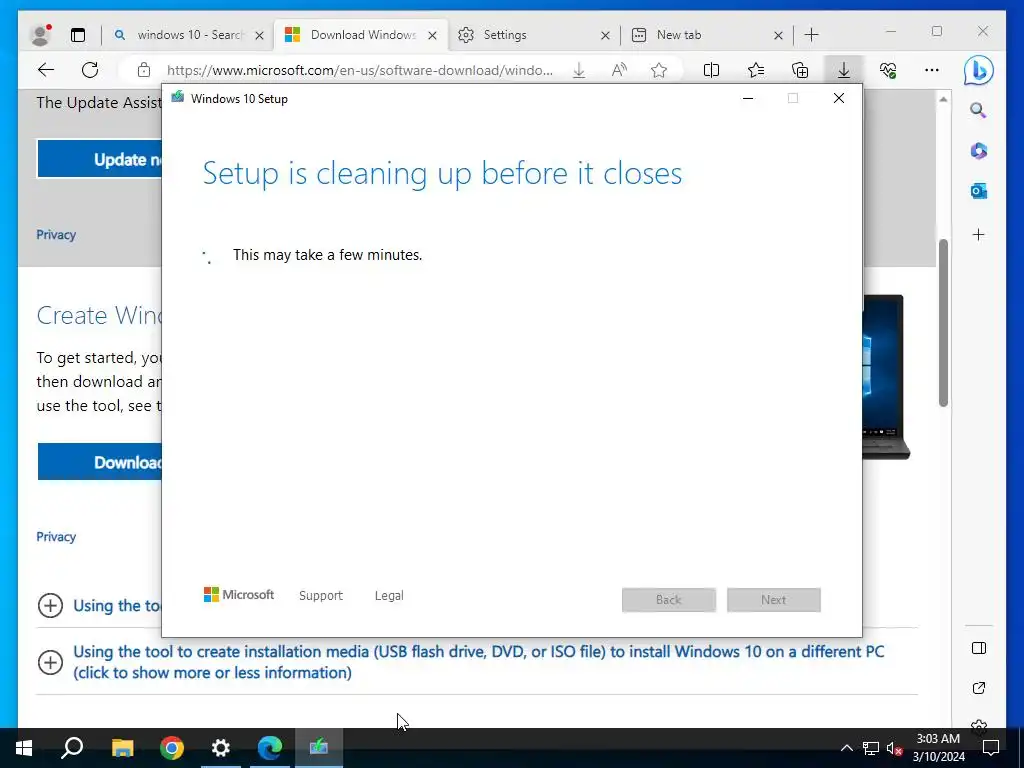The width and height of the screenshot is (1024, 768).
Task: Click the Update now button in Edge
Action: pos(99,159)
